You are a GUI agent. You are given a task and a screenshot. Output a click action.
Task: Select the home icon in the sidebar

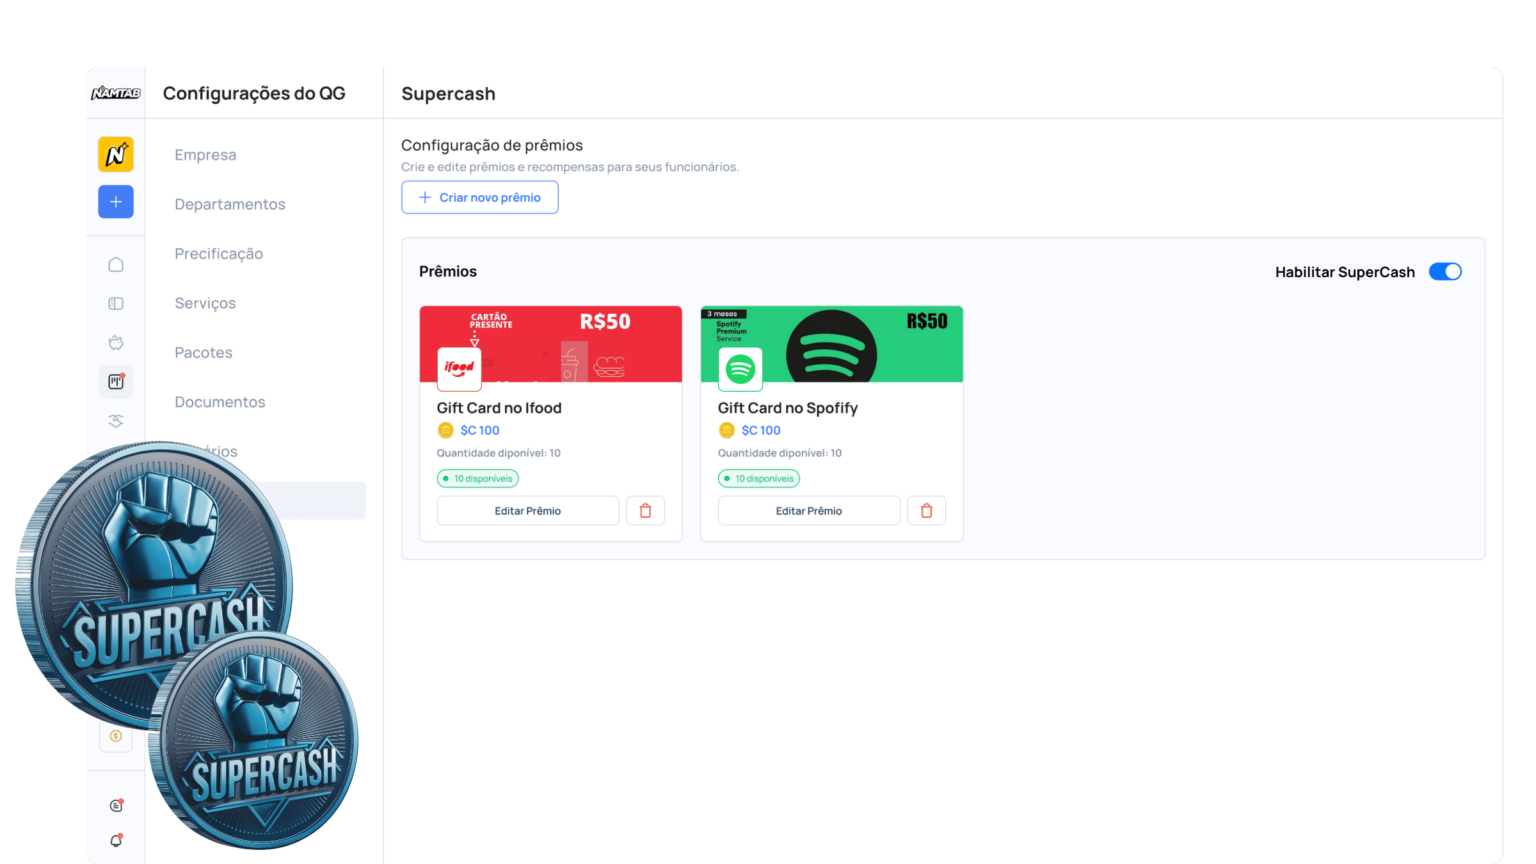tap(115, 263)
